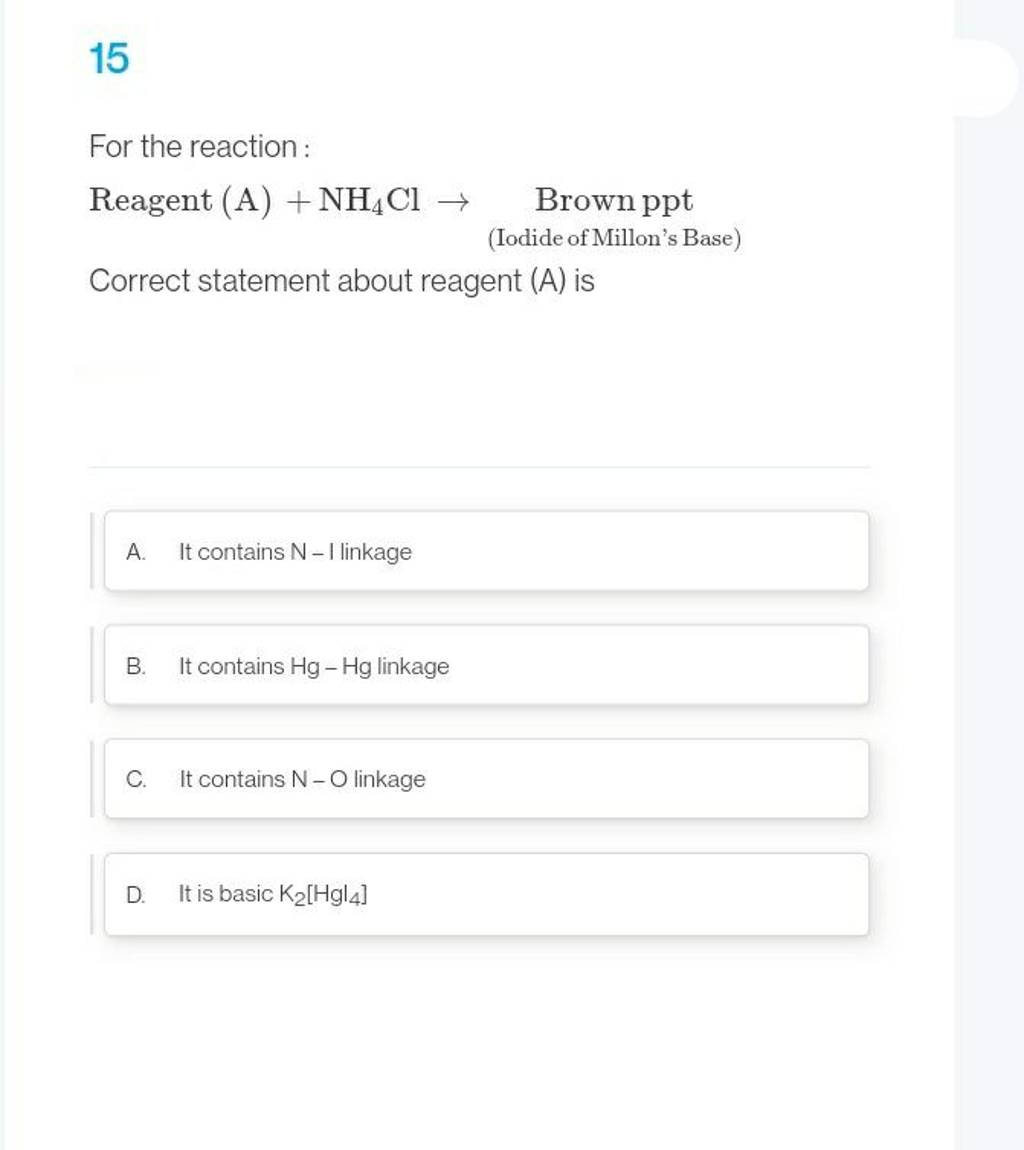Click the vertical bar beside option A
The height and width of the screenshot is (1150, 1024).
point(92,551)
